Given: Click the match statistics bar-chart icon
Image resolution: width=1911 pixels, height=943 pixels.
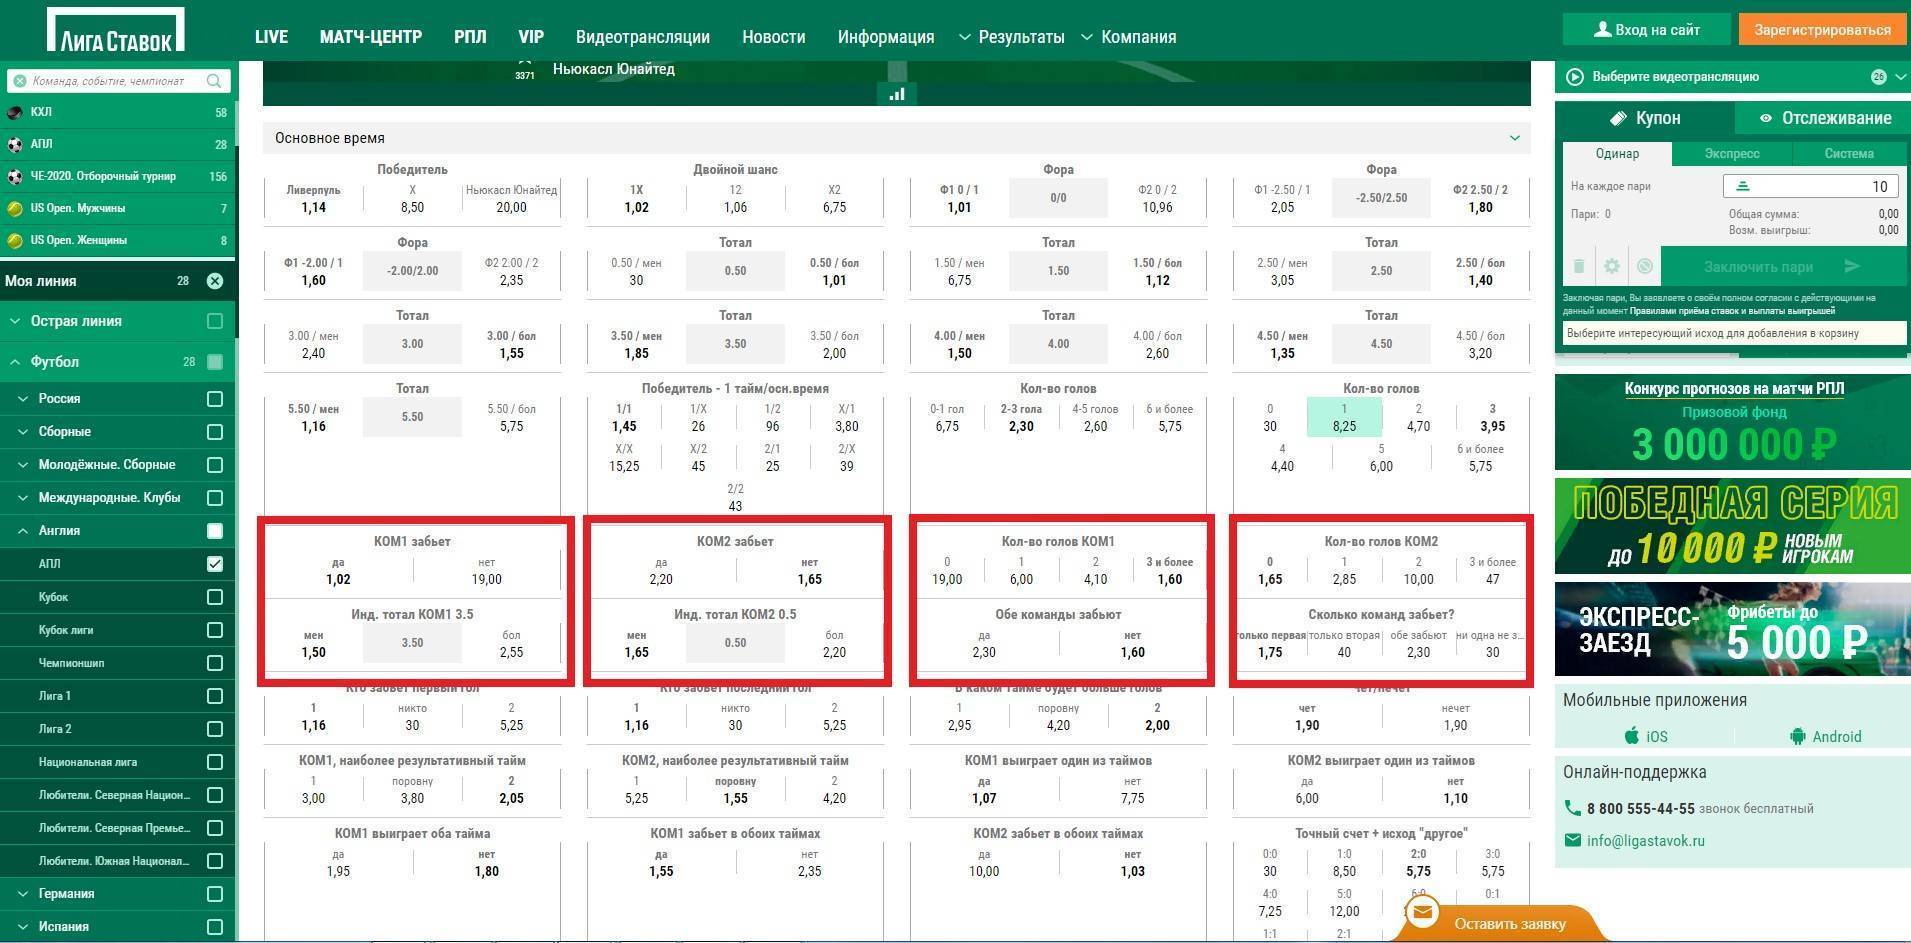Looking at the screenshot, I should (x=896, y=94).
